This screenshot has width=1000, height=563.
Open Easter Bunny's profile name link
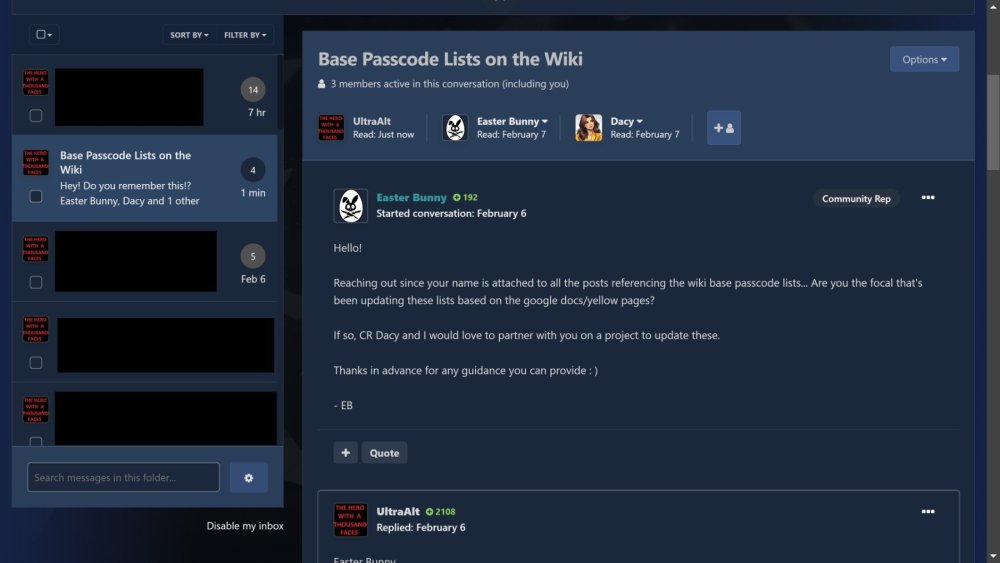(411, 198)
